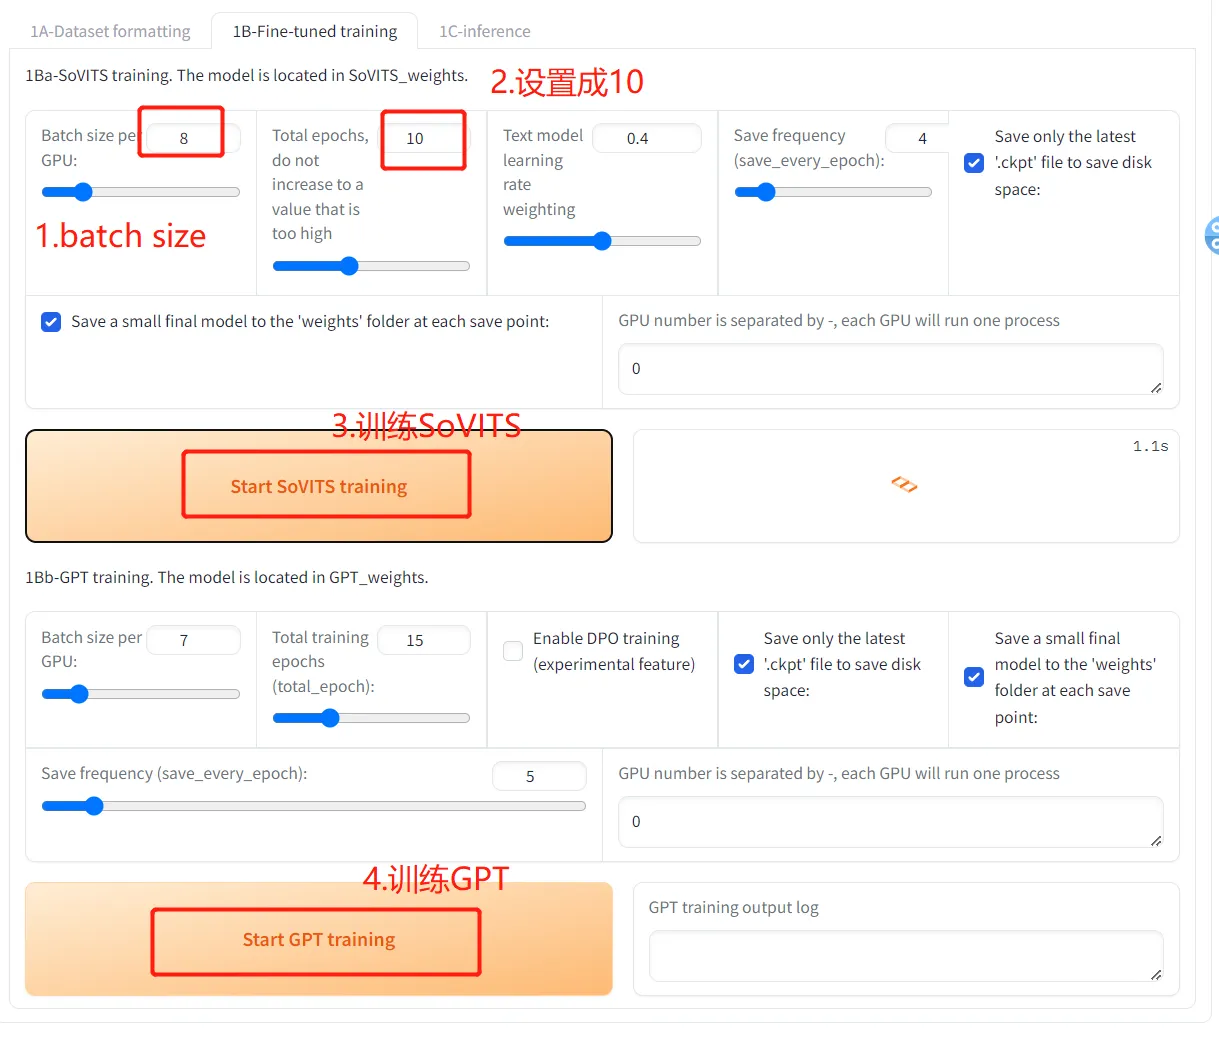Adjust the SoVITS total epochs slider
Image resolution: width=1219 pixels, height=1046 pixels.
point(371,266)
